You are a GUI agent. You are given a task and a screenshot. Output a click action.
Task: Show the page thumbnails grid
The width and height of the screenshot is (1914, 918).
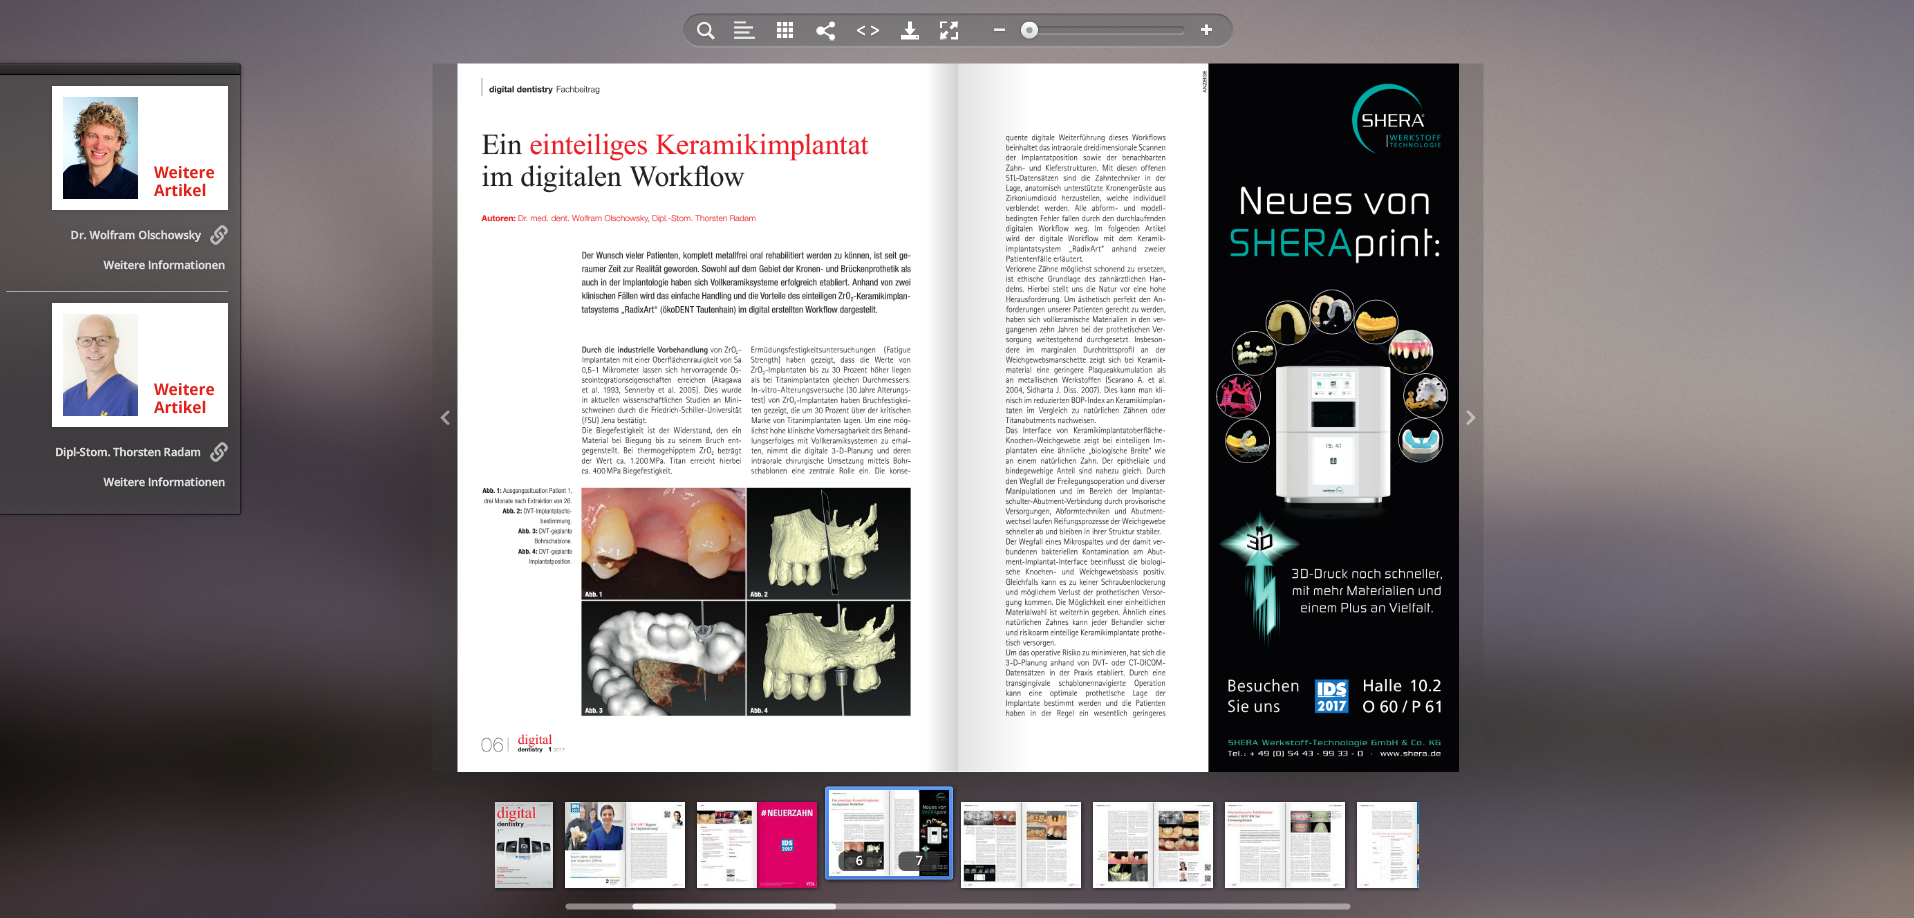coord(785,30)
